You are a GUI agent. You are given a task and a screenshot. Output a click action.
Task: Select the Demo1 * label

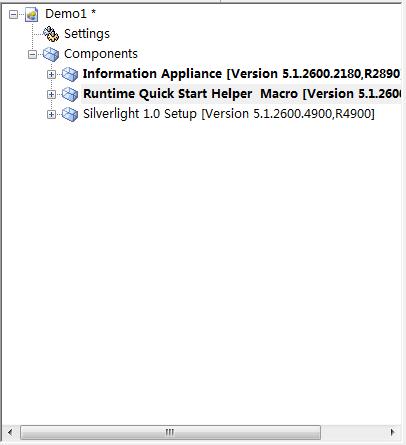(x=70, y=14)
